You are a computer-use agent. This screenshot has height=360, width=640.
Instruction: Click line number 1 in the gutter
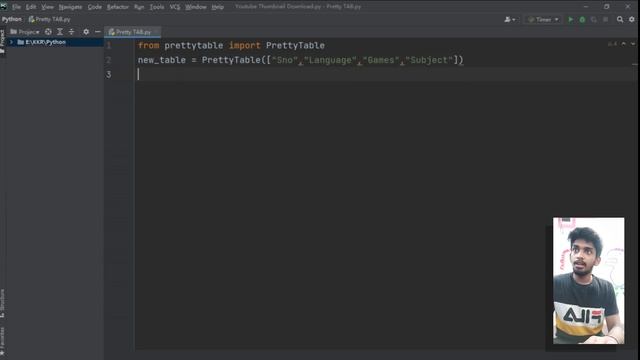point(109,45)
